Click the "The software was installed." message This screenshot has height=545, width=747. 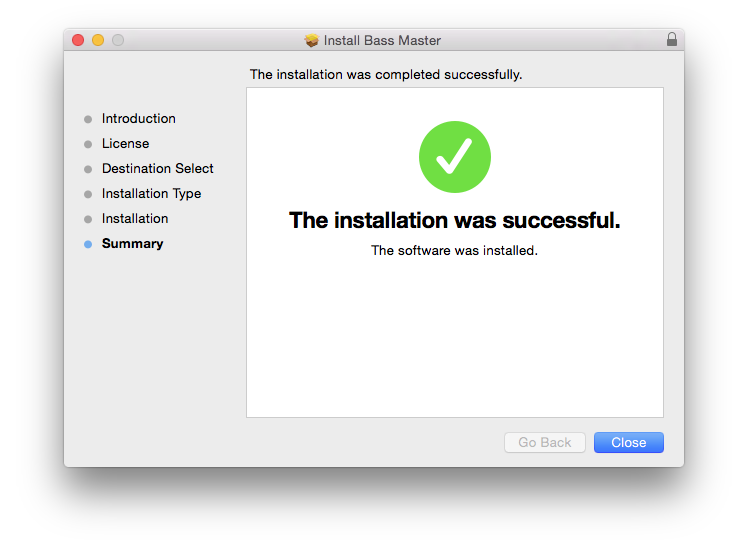[454, 251]
